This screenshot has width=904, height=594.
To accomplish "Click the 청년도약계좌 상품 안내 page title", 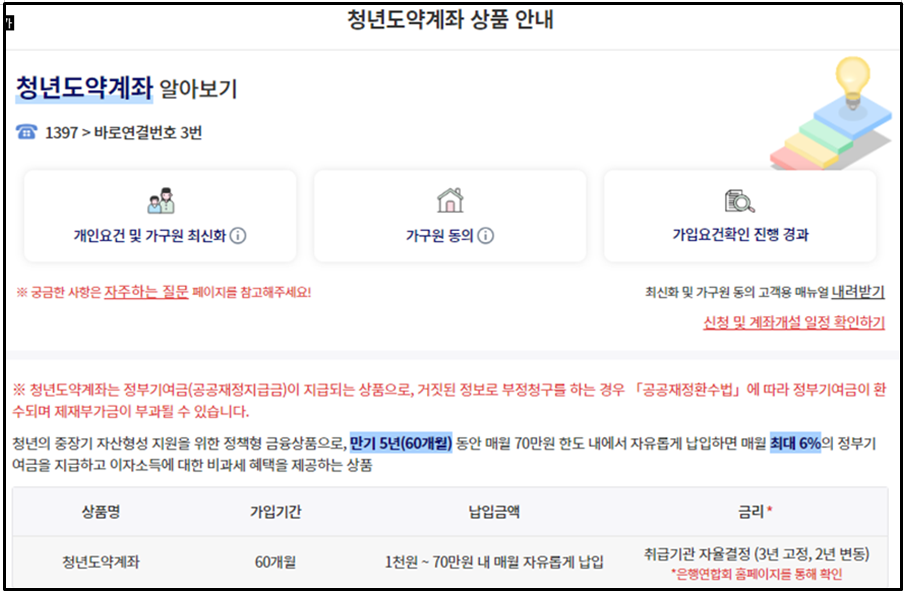I will point(450,20).
